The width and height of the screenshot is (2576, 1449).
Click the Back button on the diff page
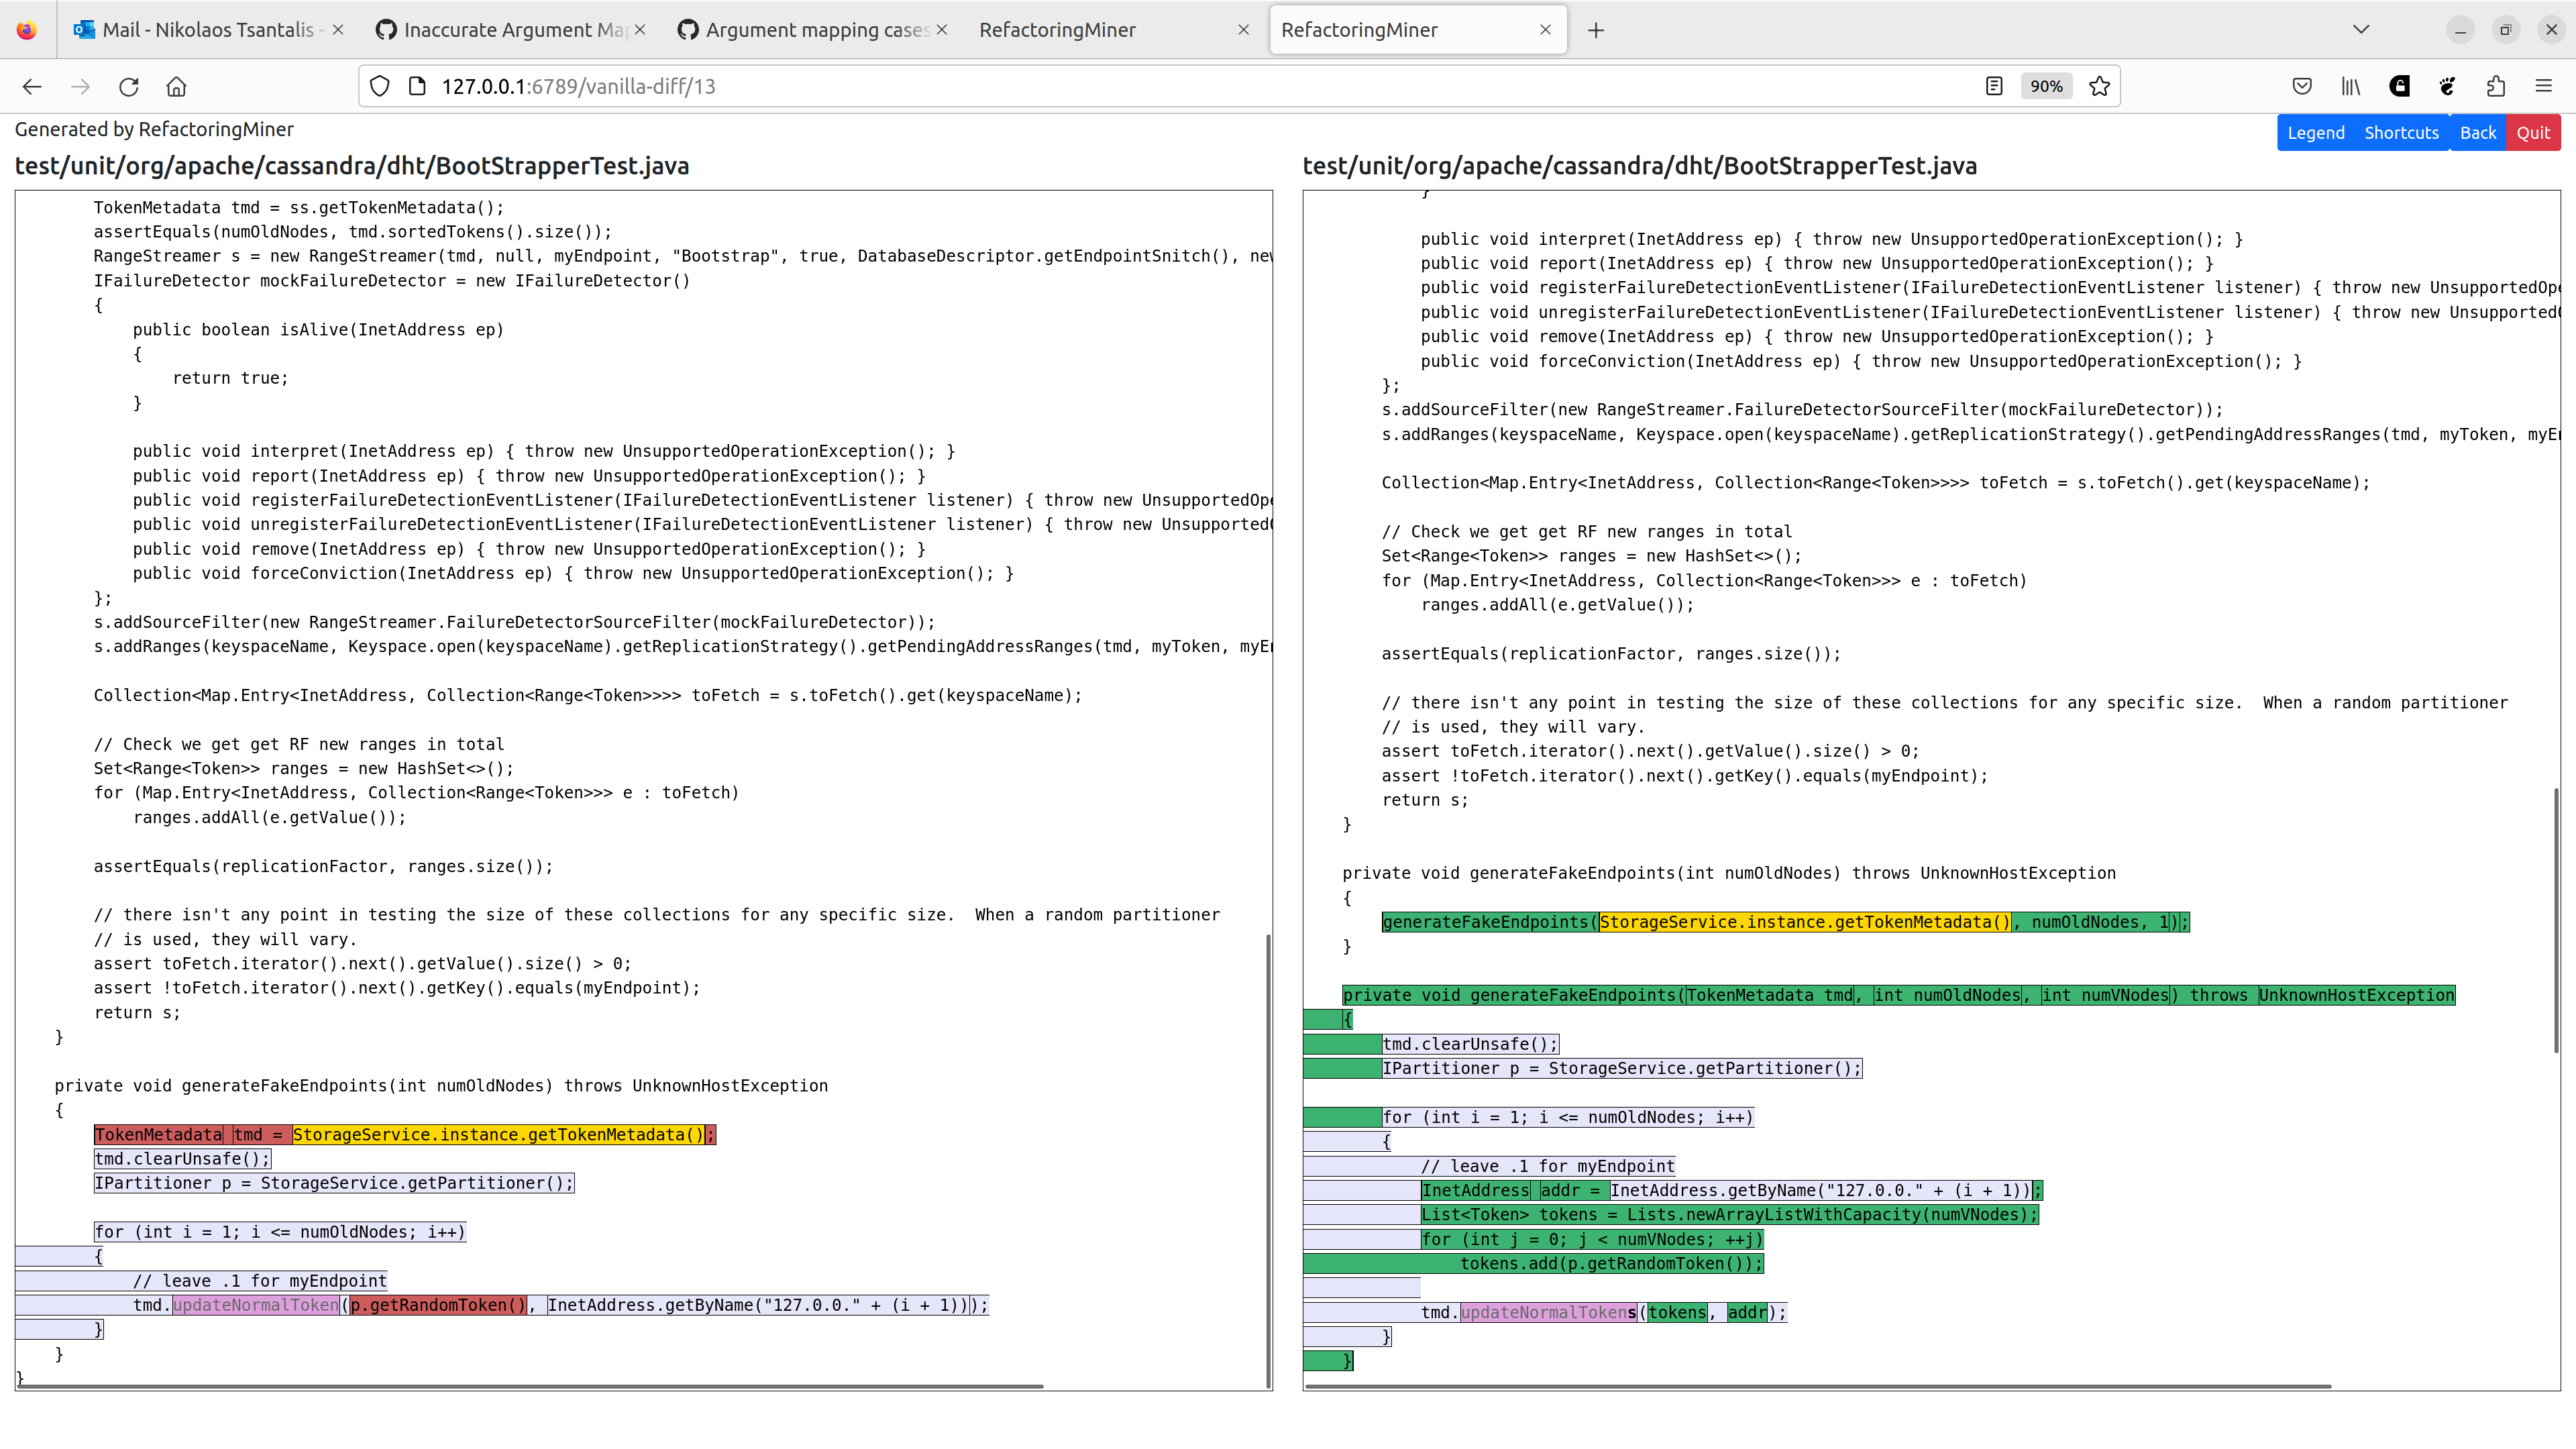point(2478,132)
